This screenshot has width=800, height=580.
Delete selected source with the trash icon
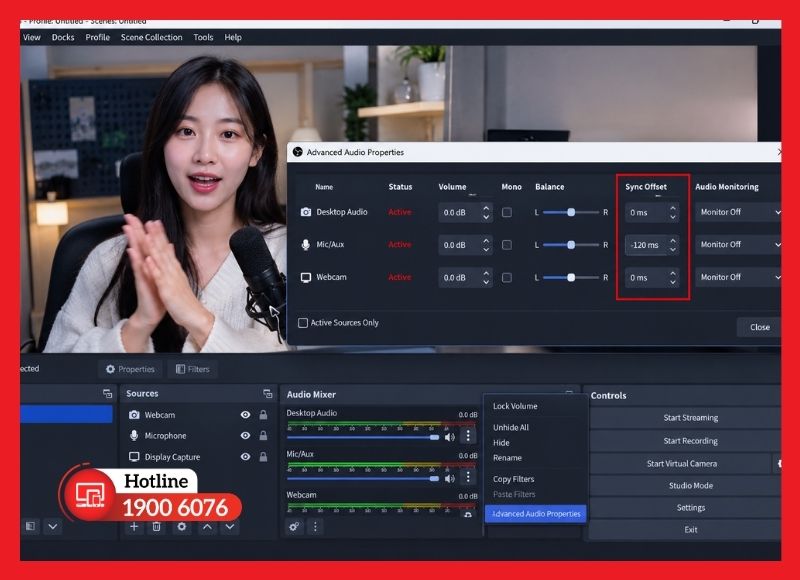pos(157,526)
